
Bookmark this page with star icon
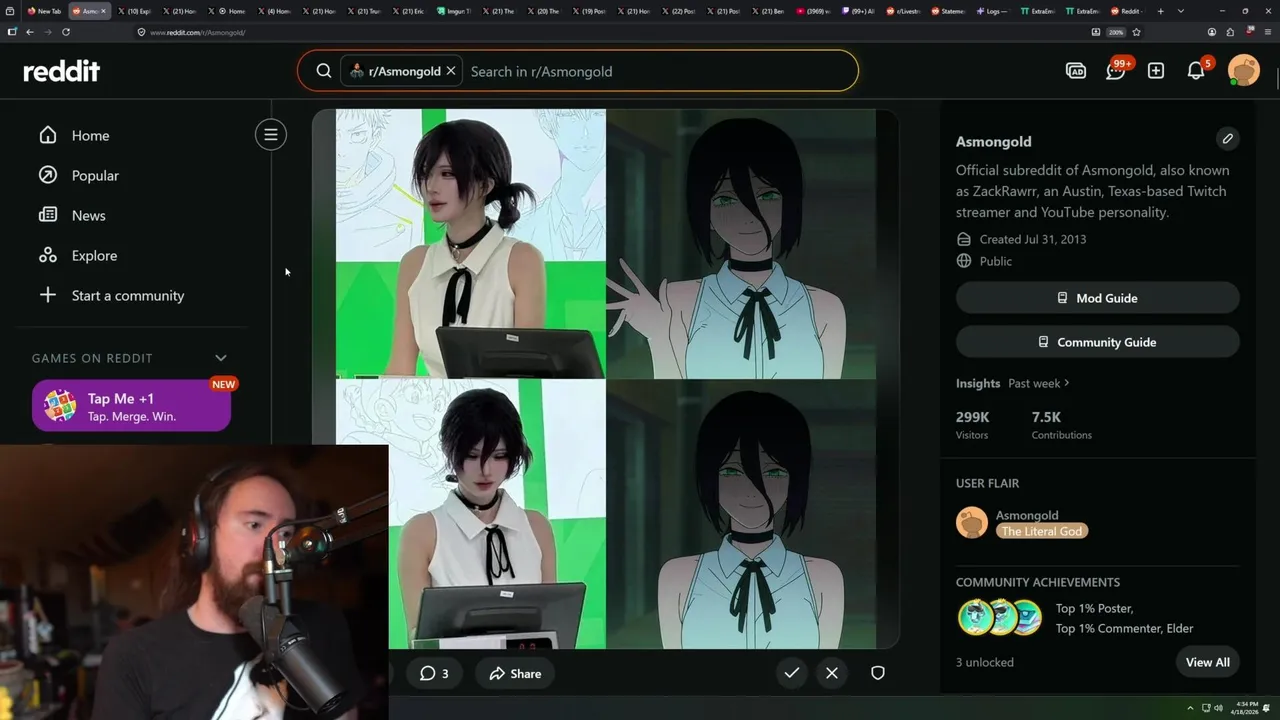pyautogui.click(x=1136, y=32)
